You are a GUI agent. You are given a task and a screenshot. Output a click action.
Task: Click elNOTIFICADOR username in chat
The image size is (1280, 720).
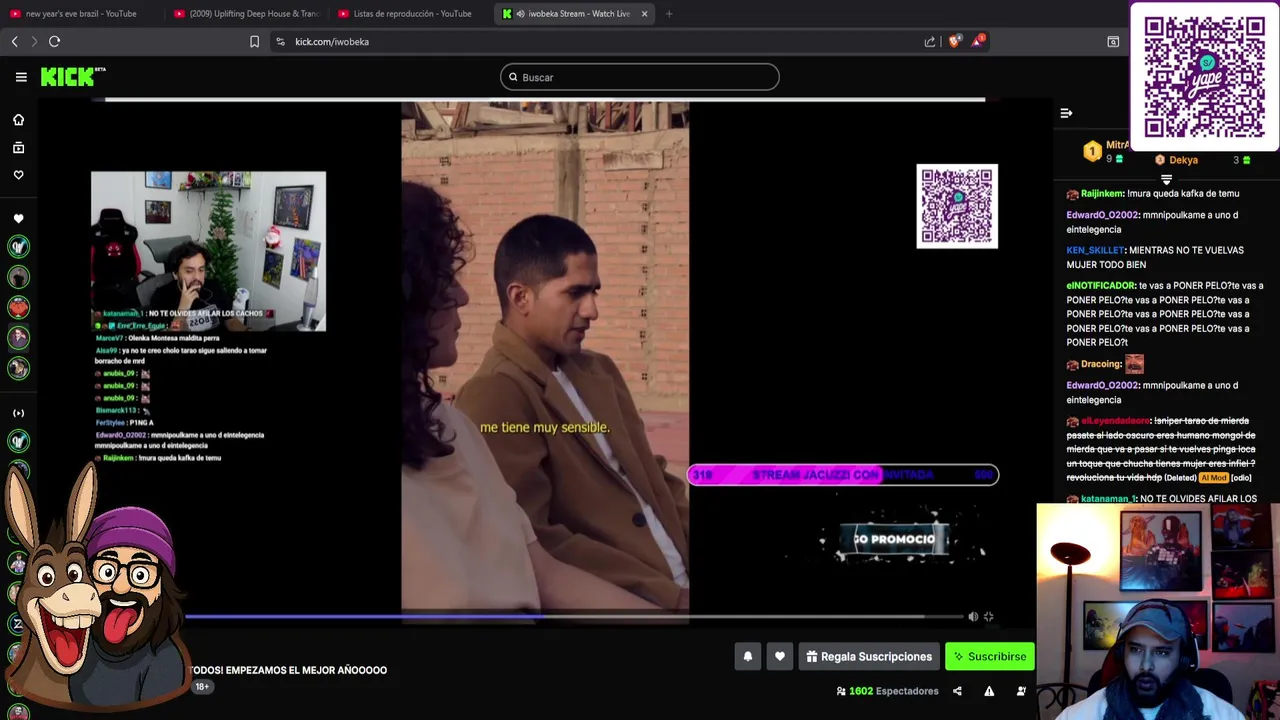1101,286
